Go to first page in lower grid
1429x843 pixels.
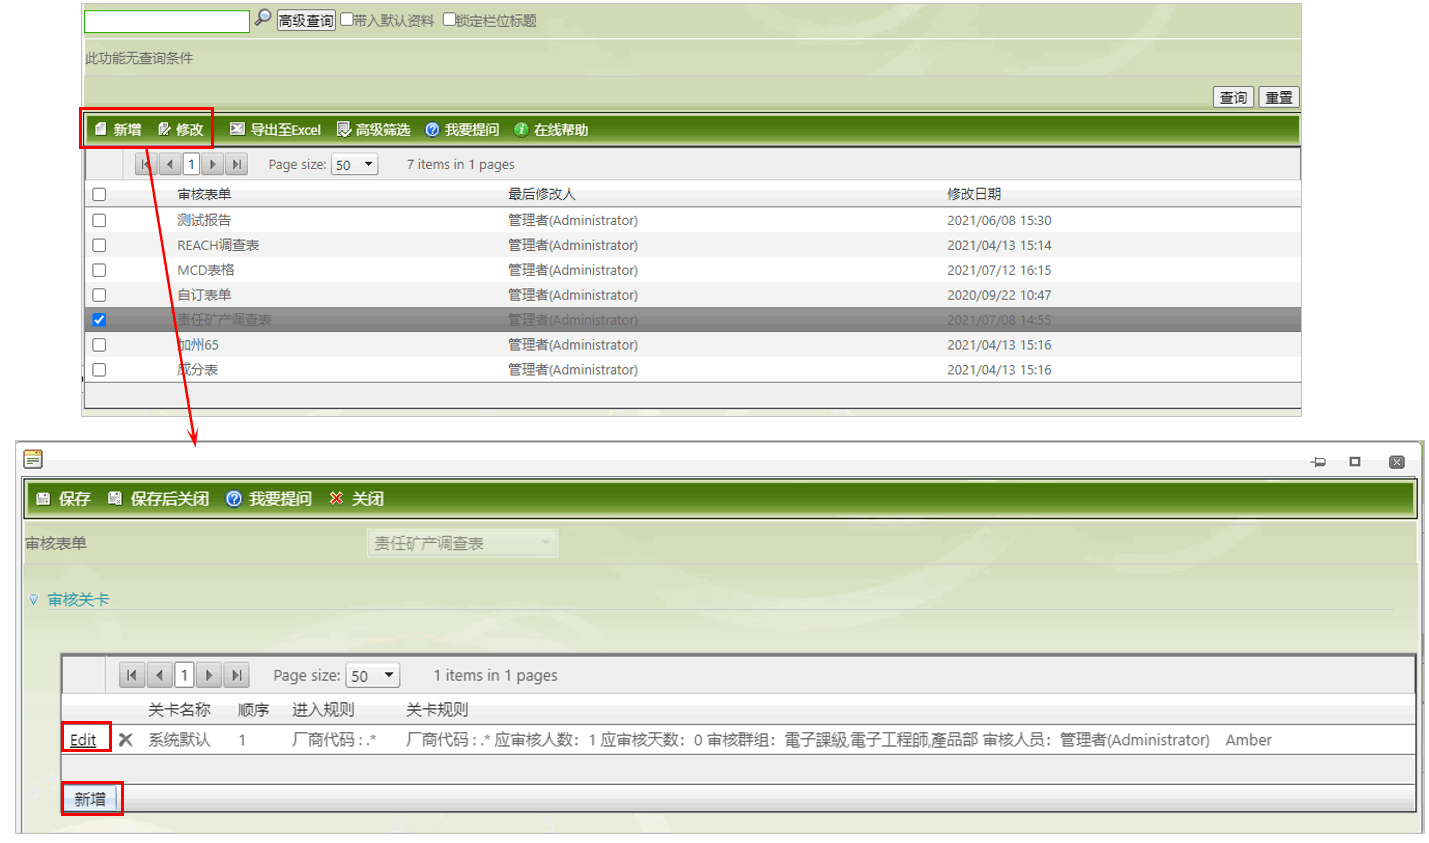coord(131,675)
